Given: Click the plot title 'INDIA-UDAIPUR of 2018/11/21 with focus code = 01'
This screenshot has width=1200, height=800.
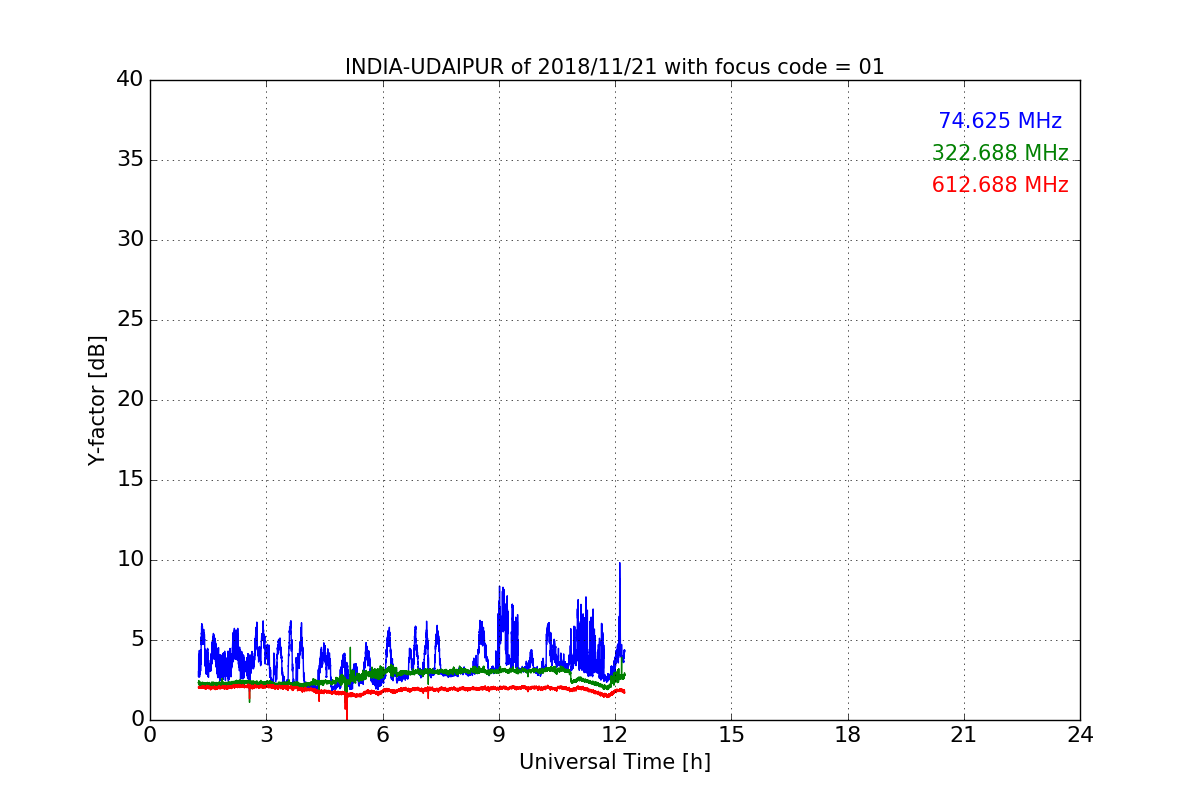Looking at the screenshot, I should coord(614,67).
